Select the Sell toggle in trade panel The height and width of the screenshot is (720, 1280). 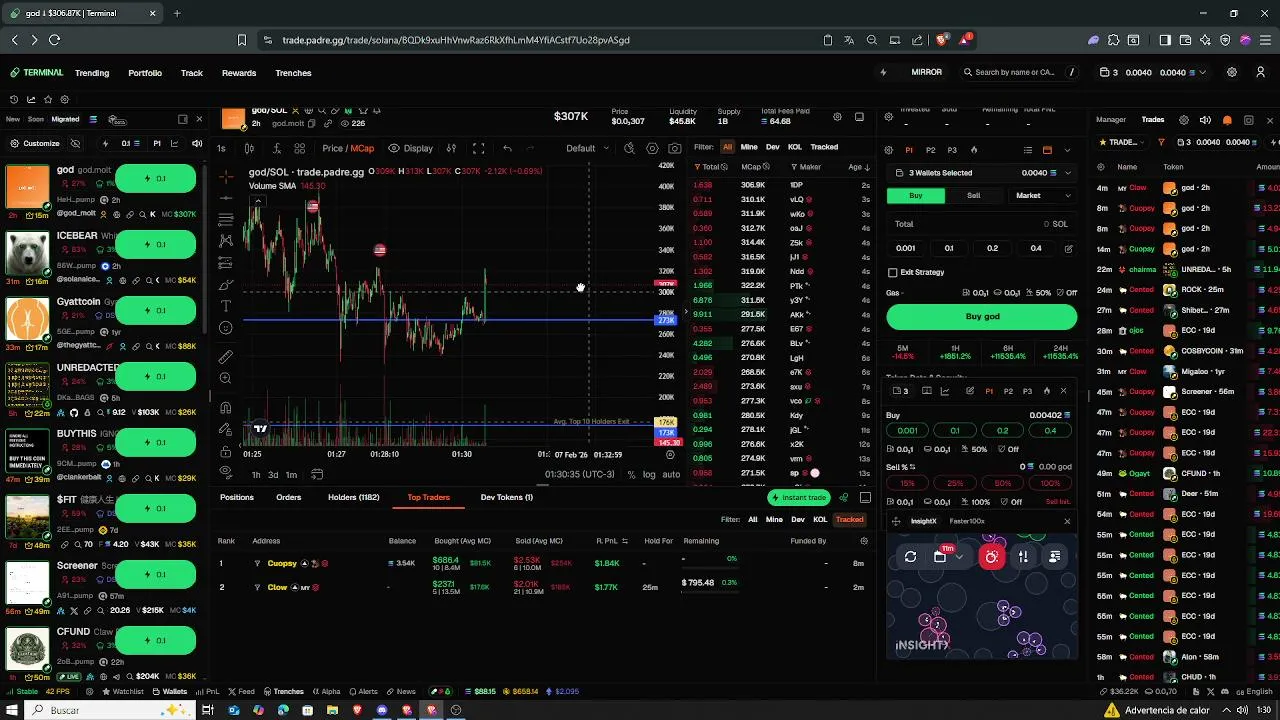[973, 196]
